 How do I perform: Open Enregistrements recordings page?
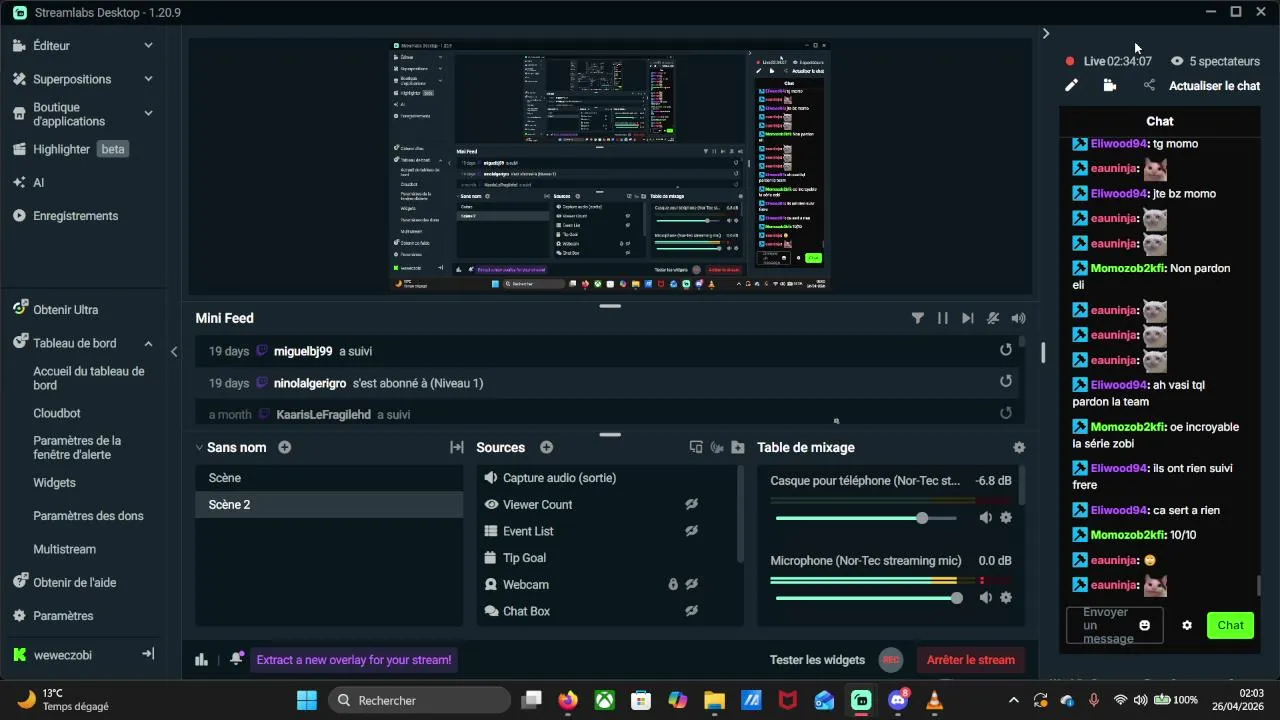click(75, 216)
